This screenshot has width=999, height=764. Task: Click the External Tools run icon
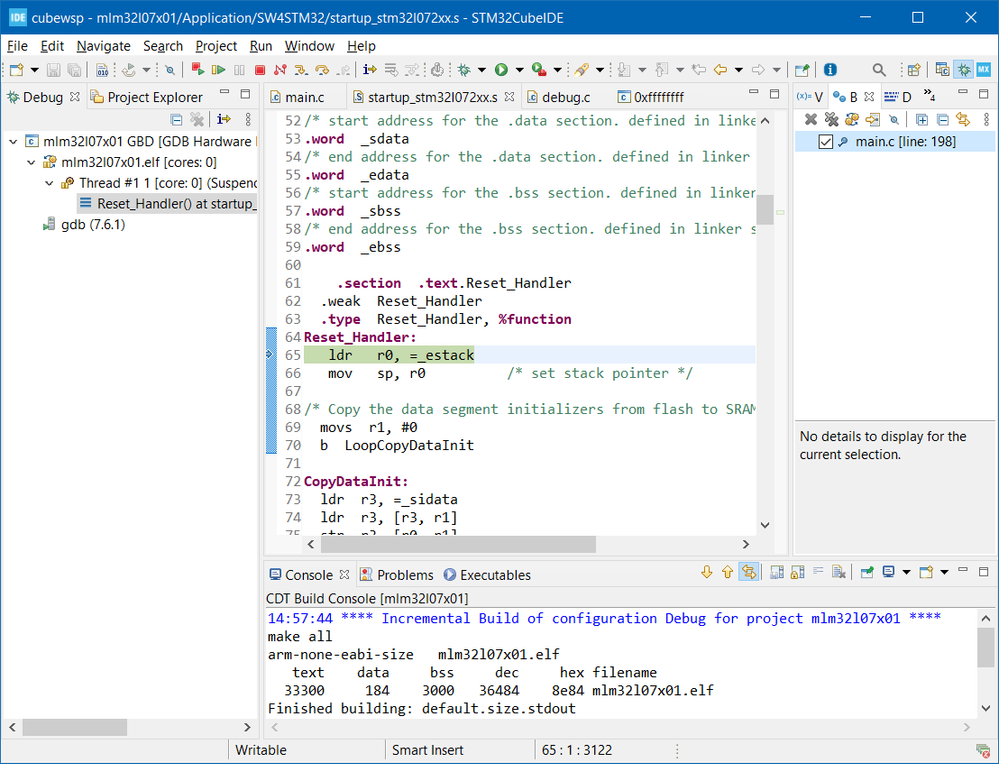point(539,69)
